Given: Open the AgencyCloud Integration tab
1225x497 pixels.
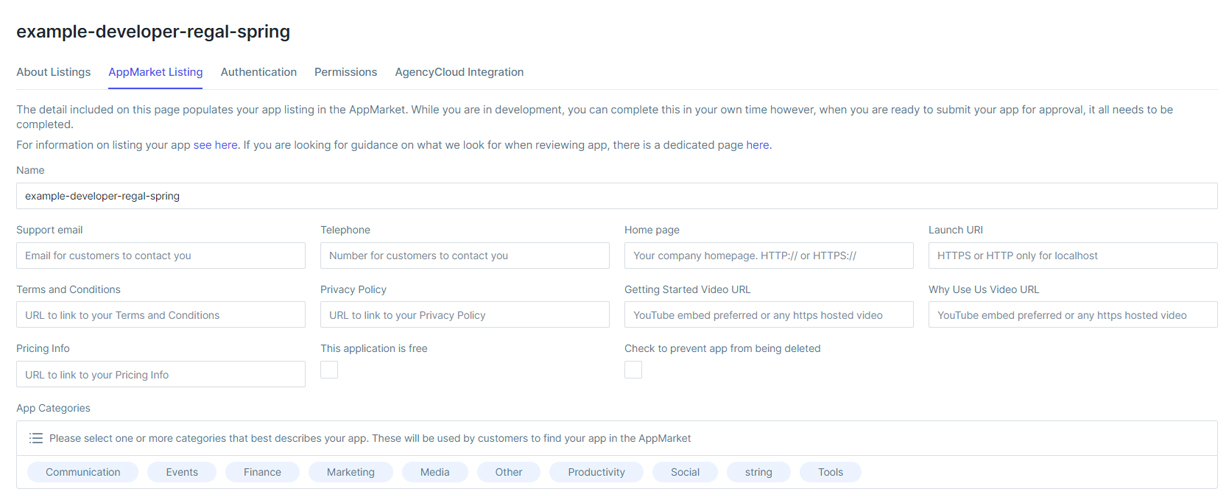Looking at the screenshot, I should click(459, 72).
